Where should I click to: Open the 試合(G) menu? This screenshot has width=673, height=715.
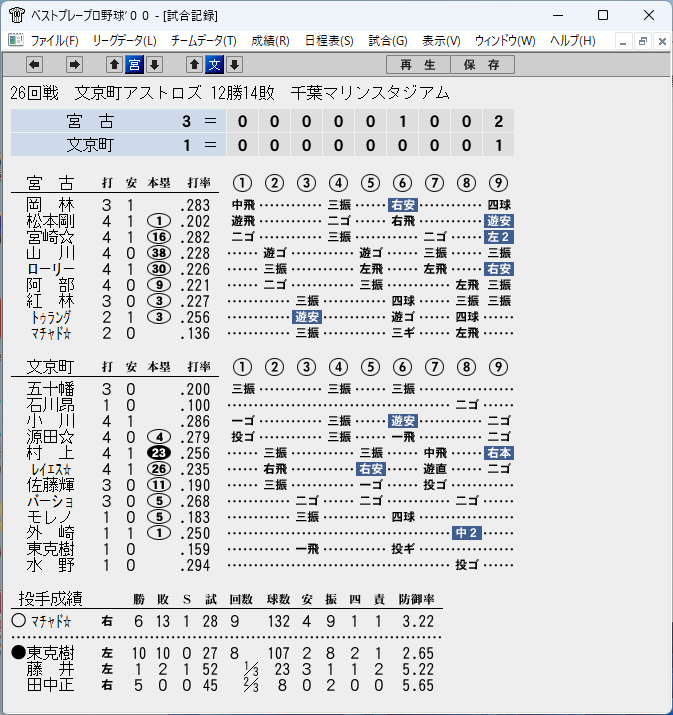pyautogui.click(x=388, y=41)
